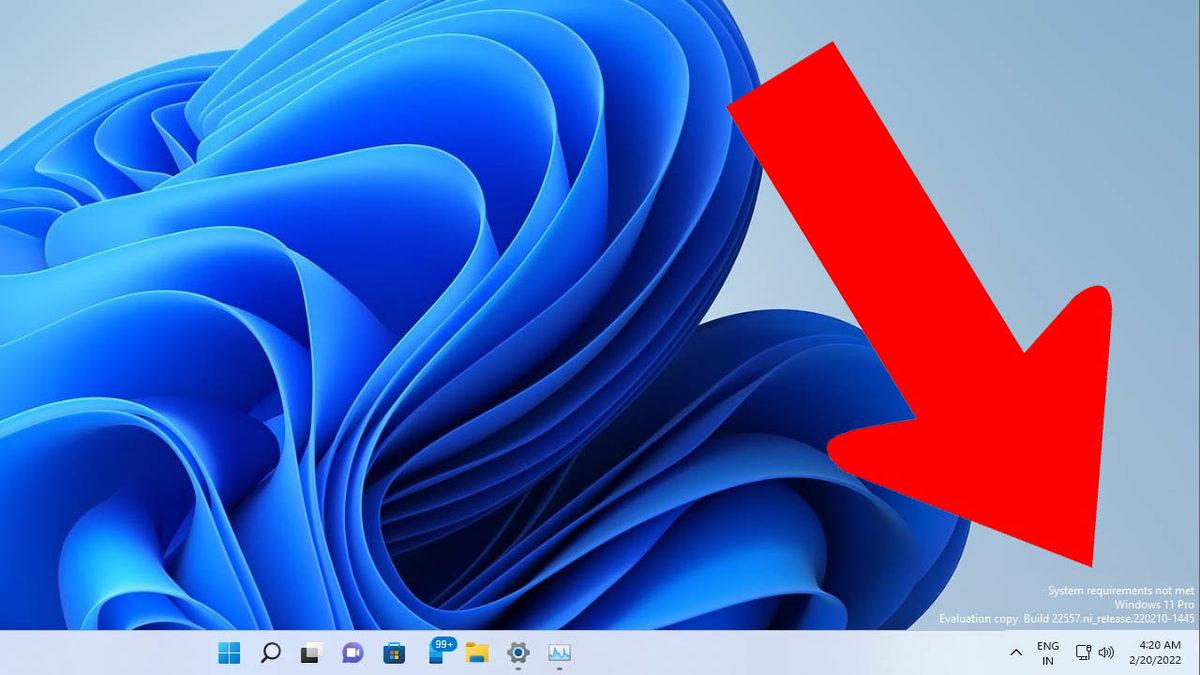Image resolution: width=1200 pixels, height=675 pixels.
Task: Click the 'Windows 11 Pro' watermark text
Action: pyautogui.click(x=1155, y=604)
